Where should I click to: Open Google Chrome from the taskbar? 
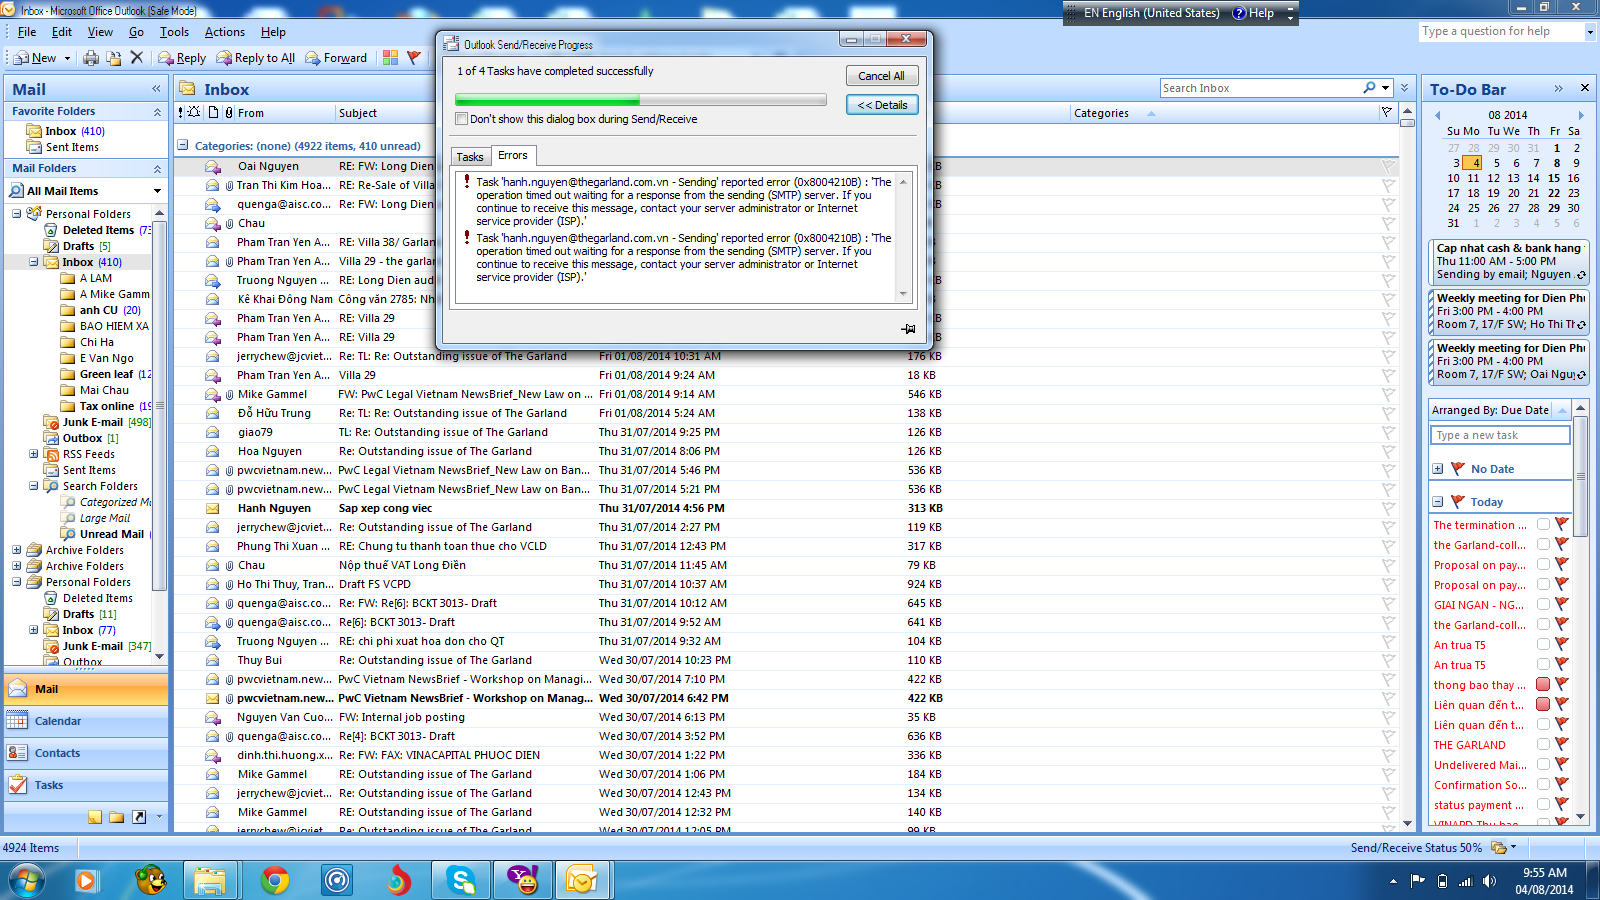pyautogui.click(x=275, y=880)
